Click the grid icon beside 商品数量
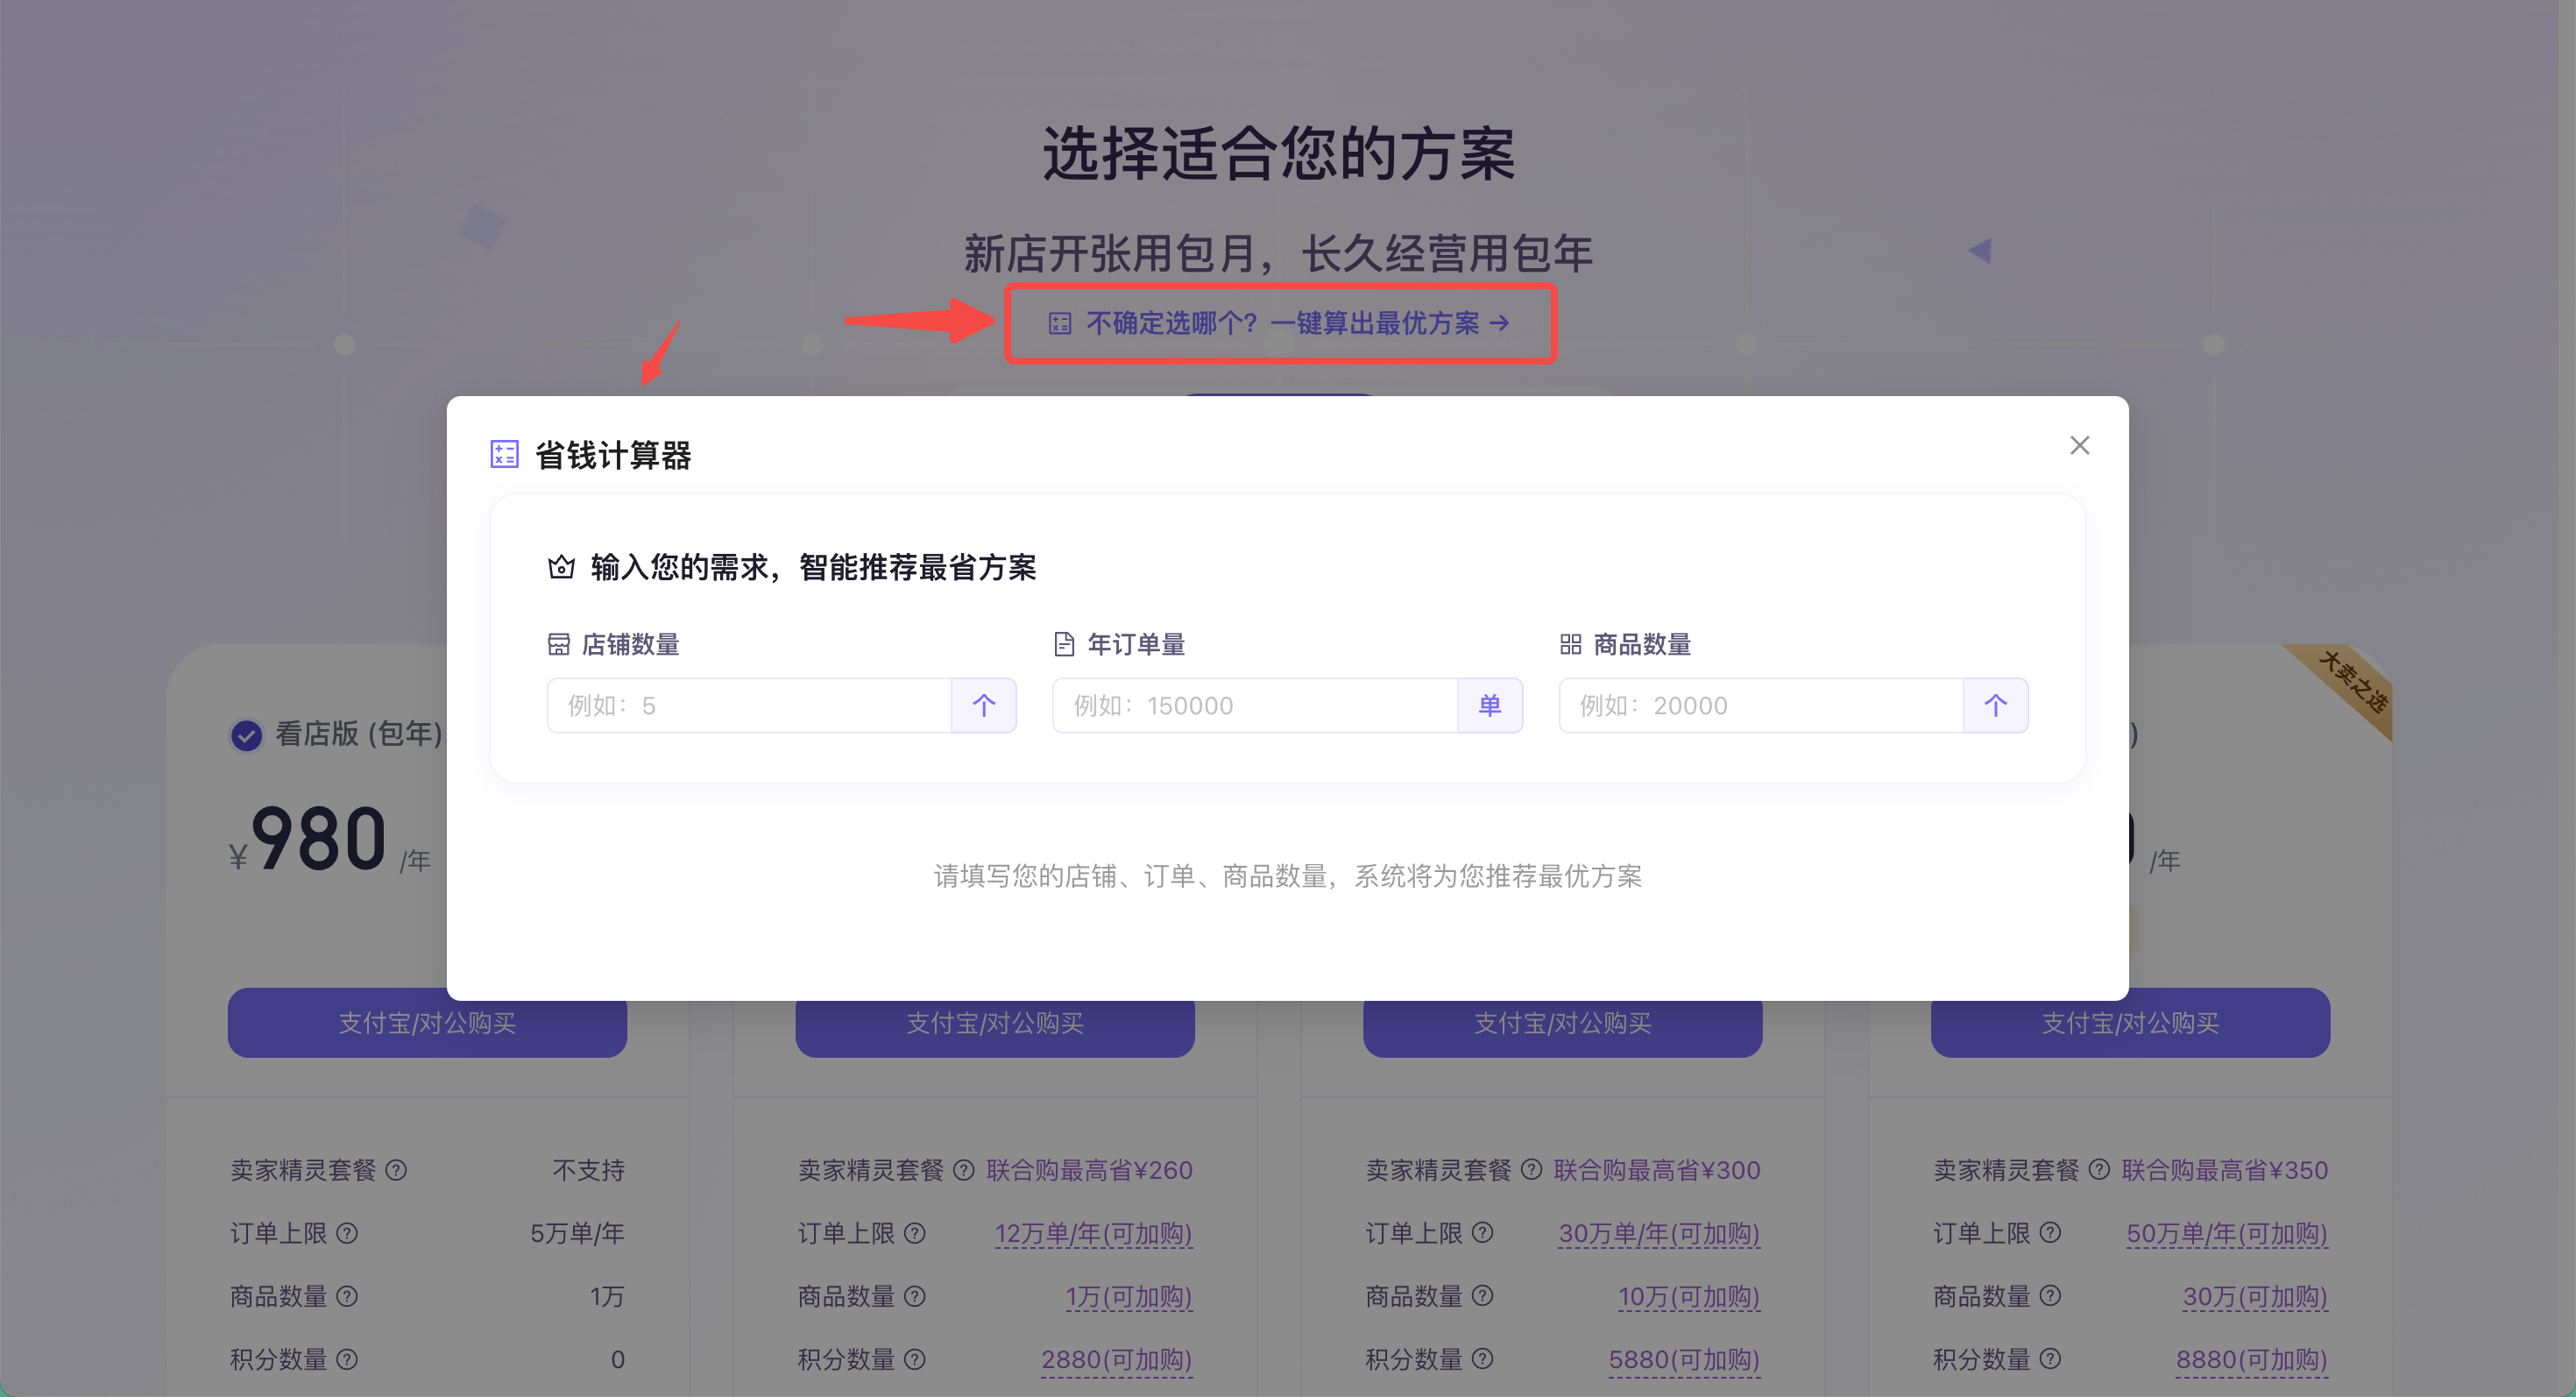The width and height of the screenshot is (2576, 1397). point(1570,644)
